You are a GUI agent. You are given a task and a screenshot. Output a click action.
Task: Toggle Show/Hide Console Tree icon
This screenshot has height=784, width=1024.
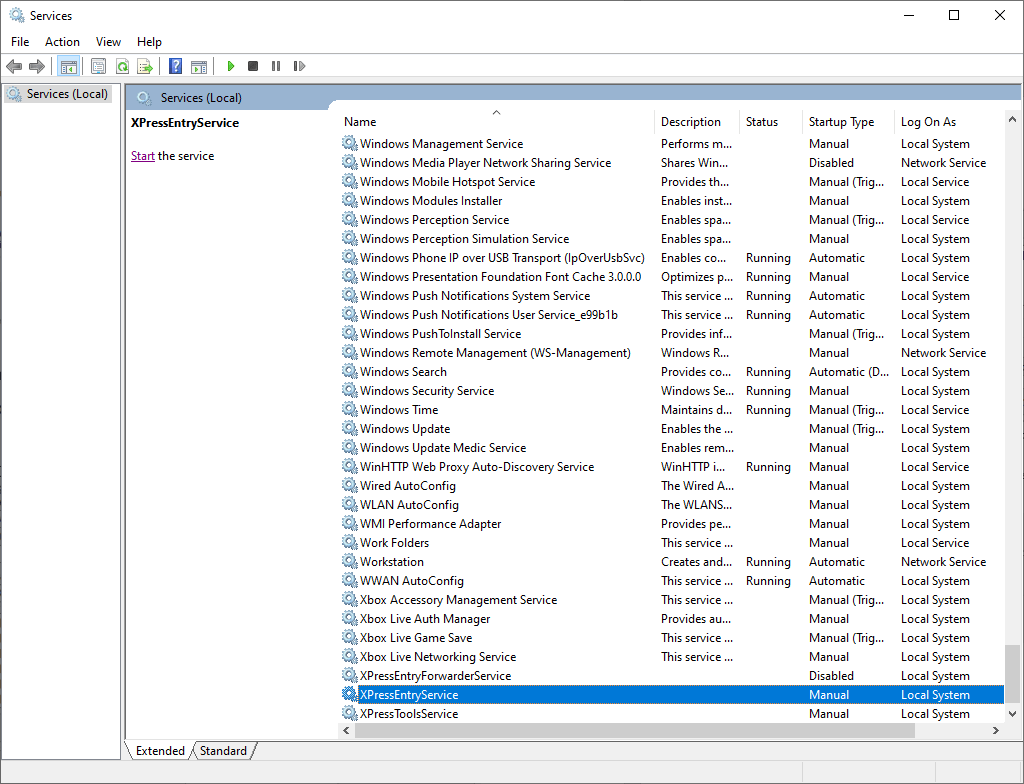(x=69, y=66)
